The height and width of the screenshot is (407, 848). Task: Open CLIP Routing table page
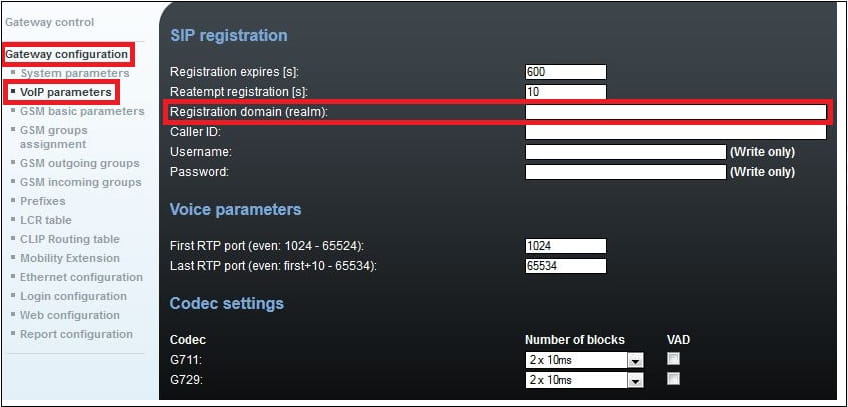(70, 239)
